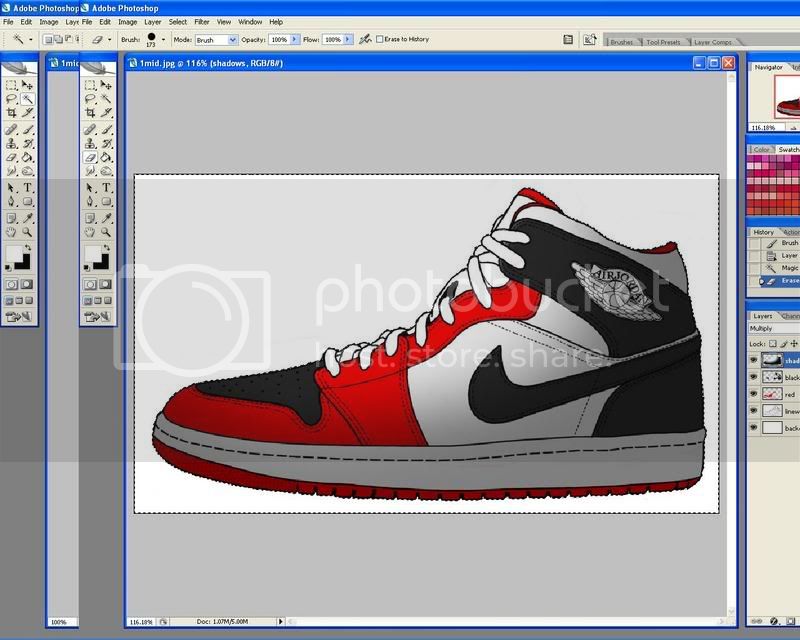Open the Eraser tool preset picker arrow
This screenshot has width=800, height=640.
coord(109,39)
